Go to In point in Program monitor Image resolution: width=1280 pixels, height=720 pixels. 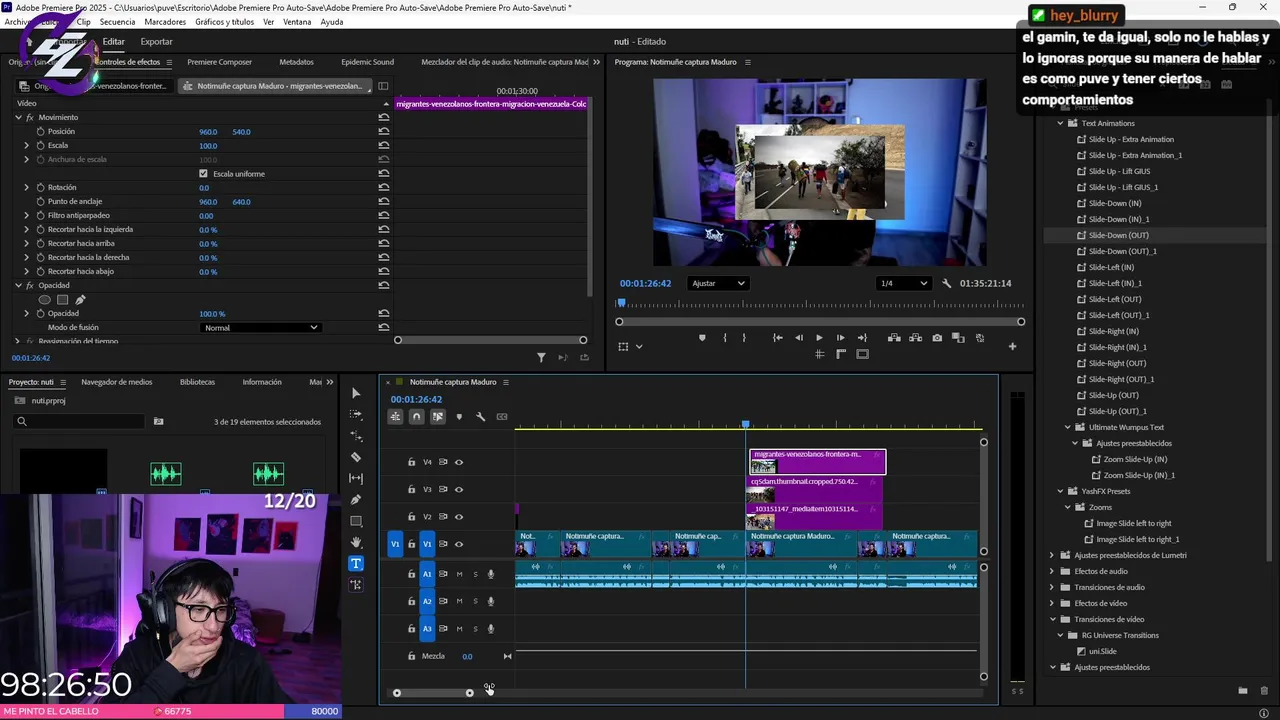[x=777, y=338]
